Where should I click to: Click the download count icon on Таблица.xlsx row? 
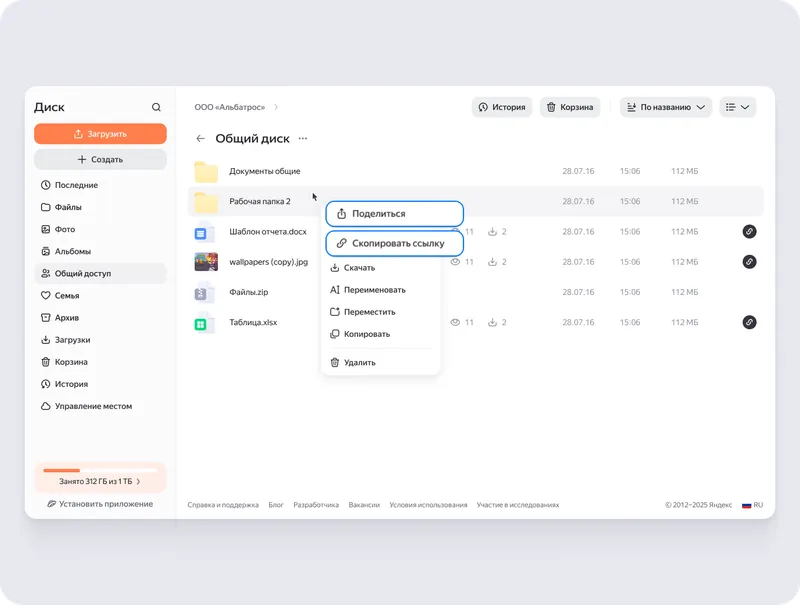click(492, 322)
